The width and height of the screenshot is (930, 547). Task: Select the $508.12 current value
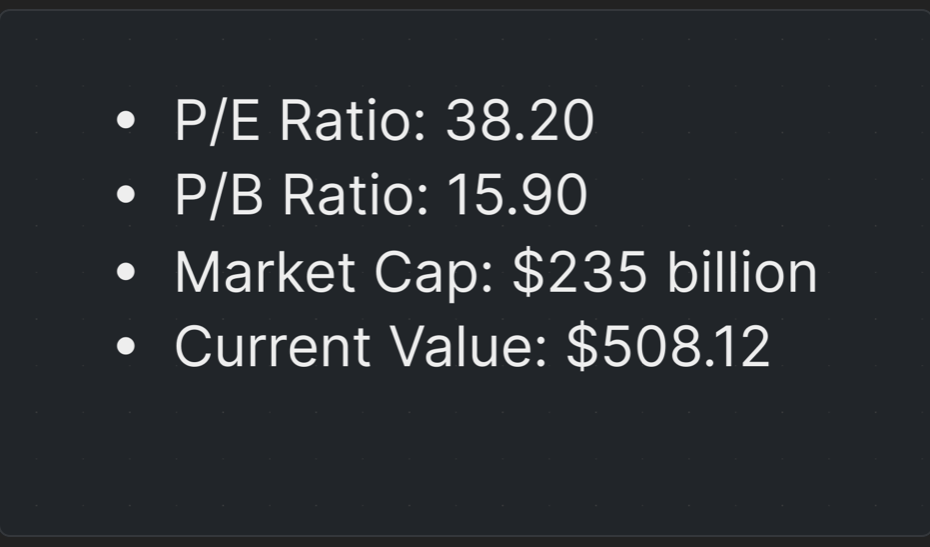(668, 347)
